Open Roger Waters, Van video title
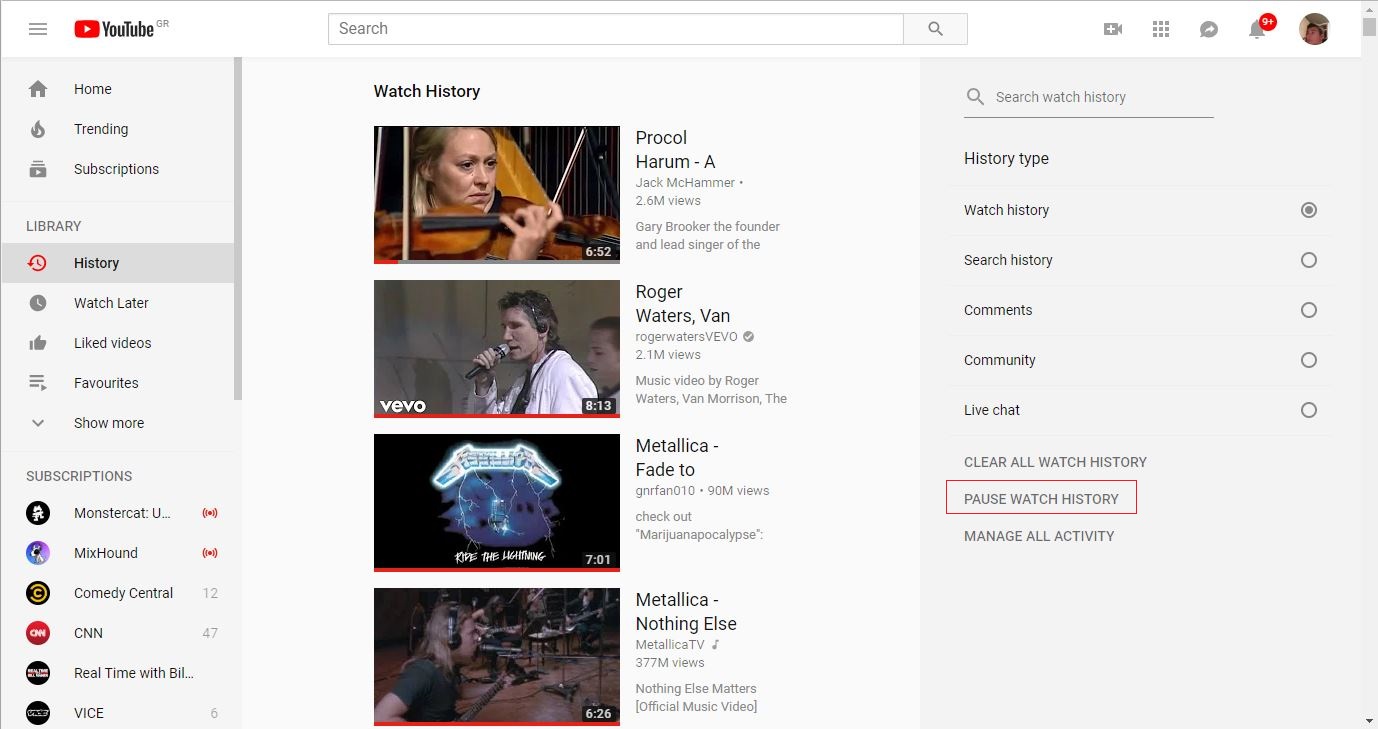Screen dimensions: 1378x729 pos(683,304)
